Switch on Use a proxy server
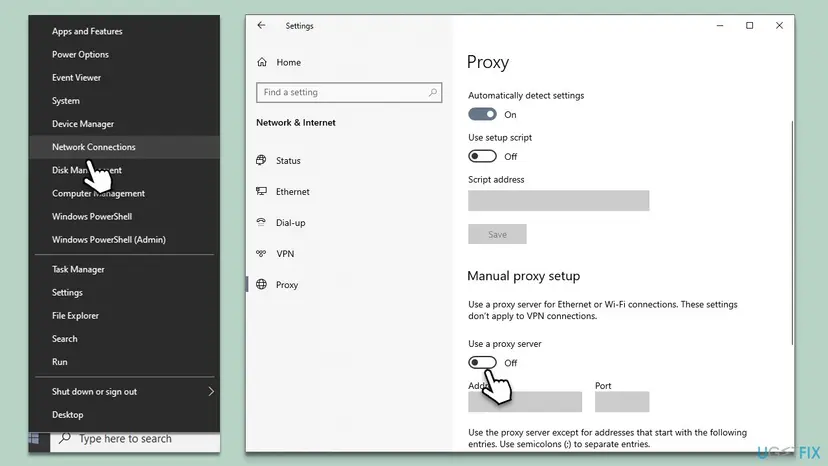This screenshot has width=828, height=466. [x=482, y=362]
